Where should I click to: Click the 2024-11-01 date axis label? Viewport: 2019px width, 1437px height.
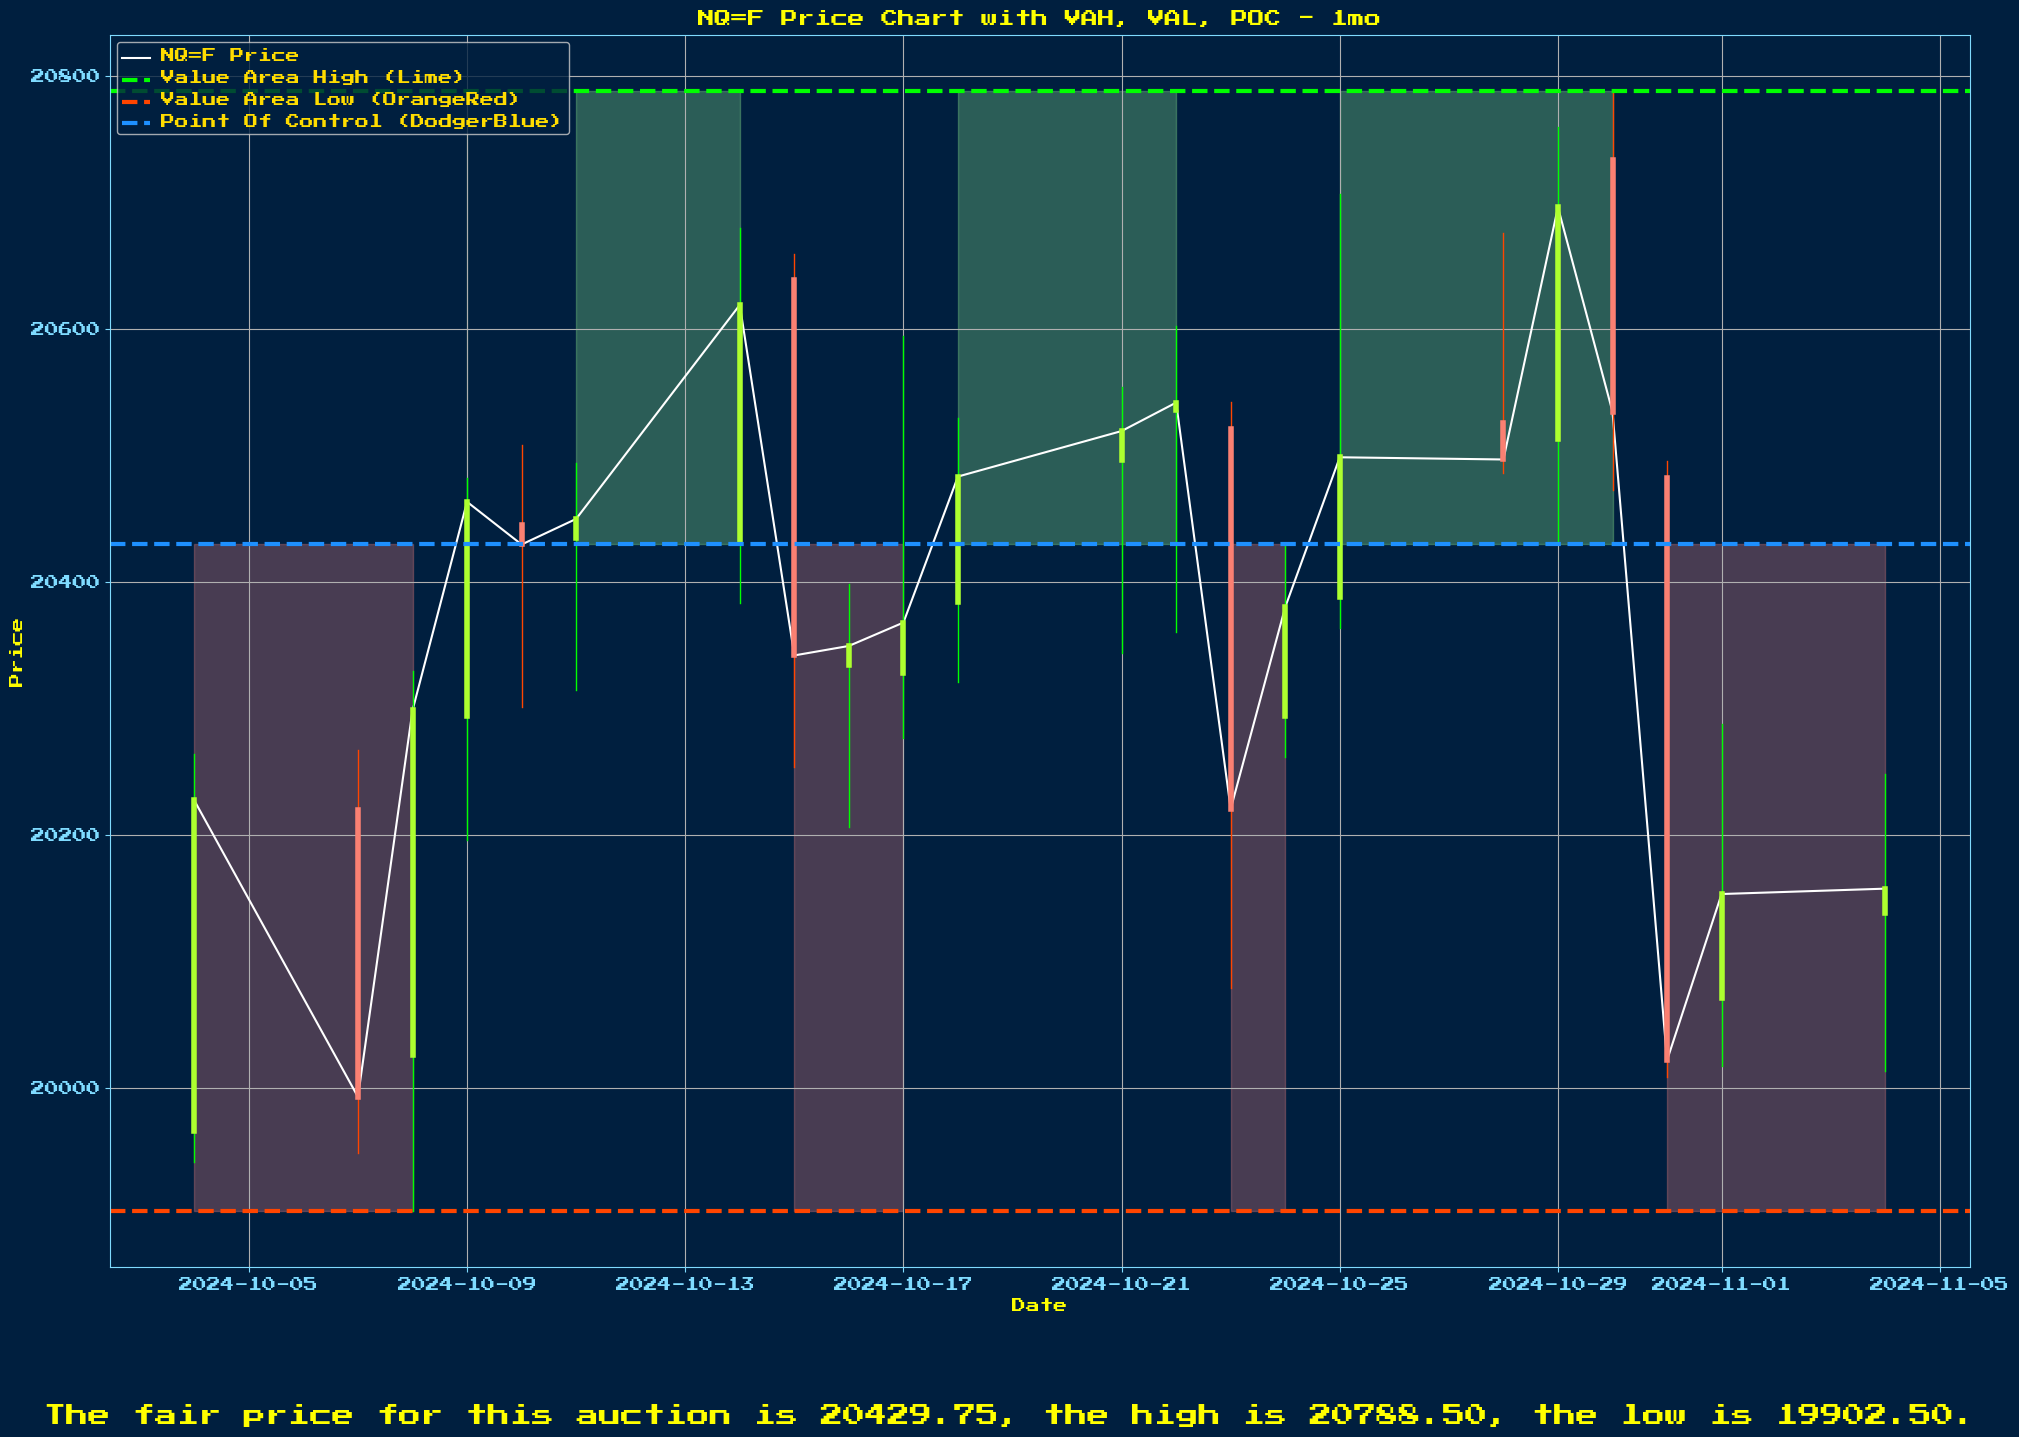[x=1720, y=1284]
